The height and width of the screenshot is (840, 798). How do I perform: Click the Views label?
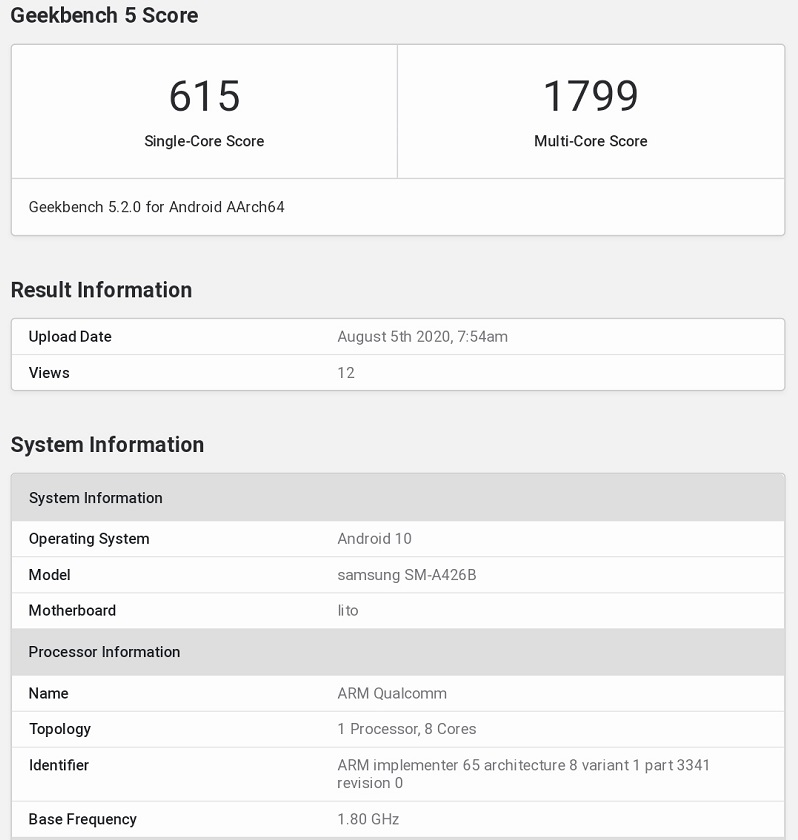[x=49, y=372]
